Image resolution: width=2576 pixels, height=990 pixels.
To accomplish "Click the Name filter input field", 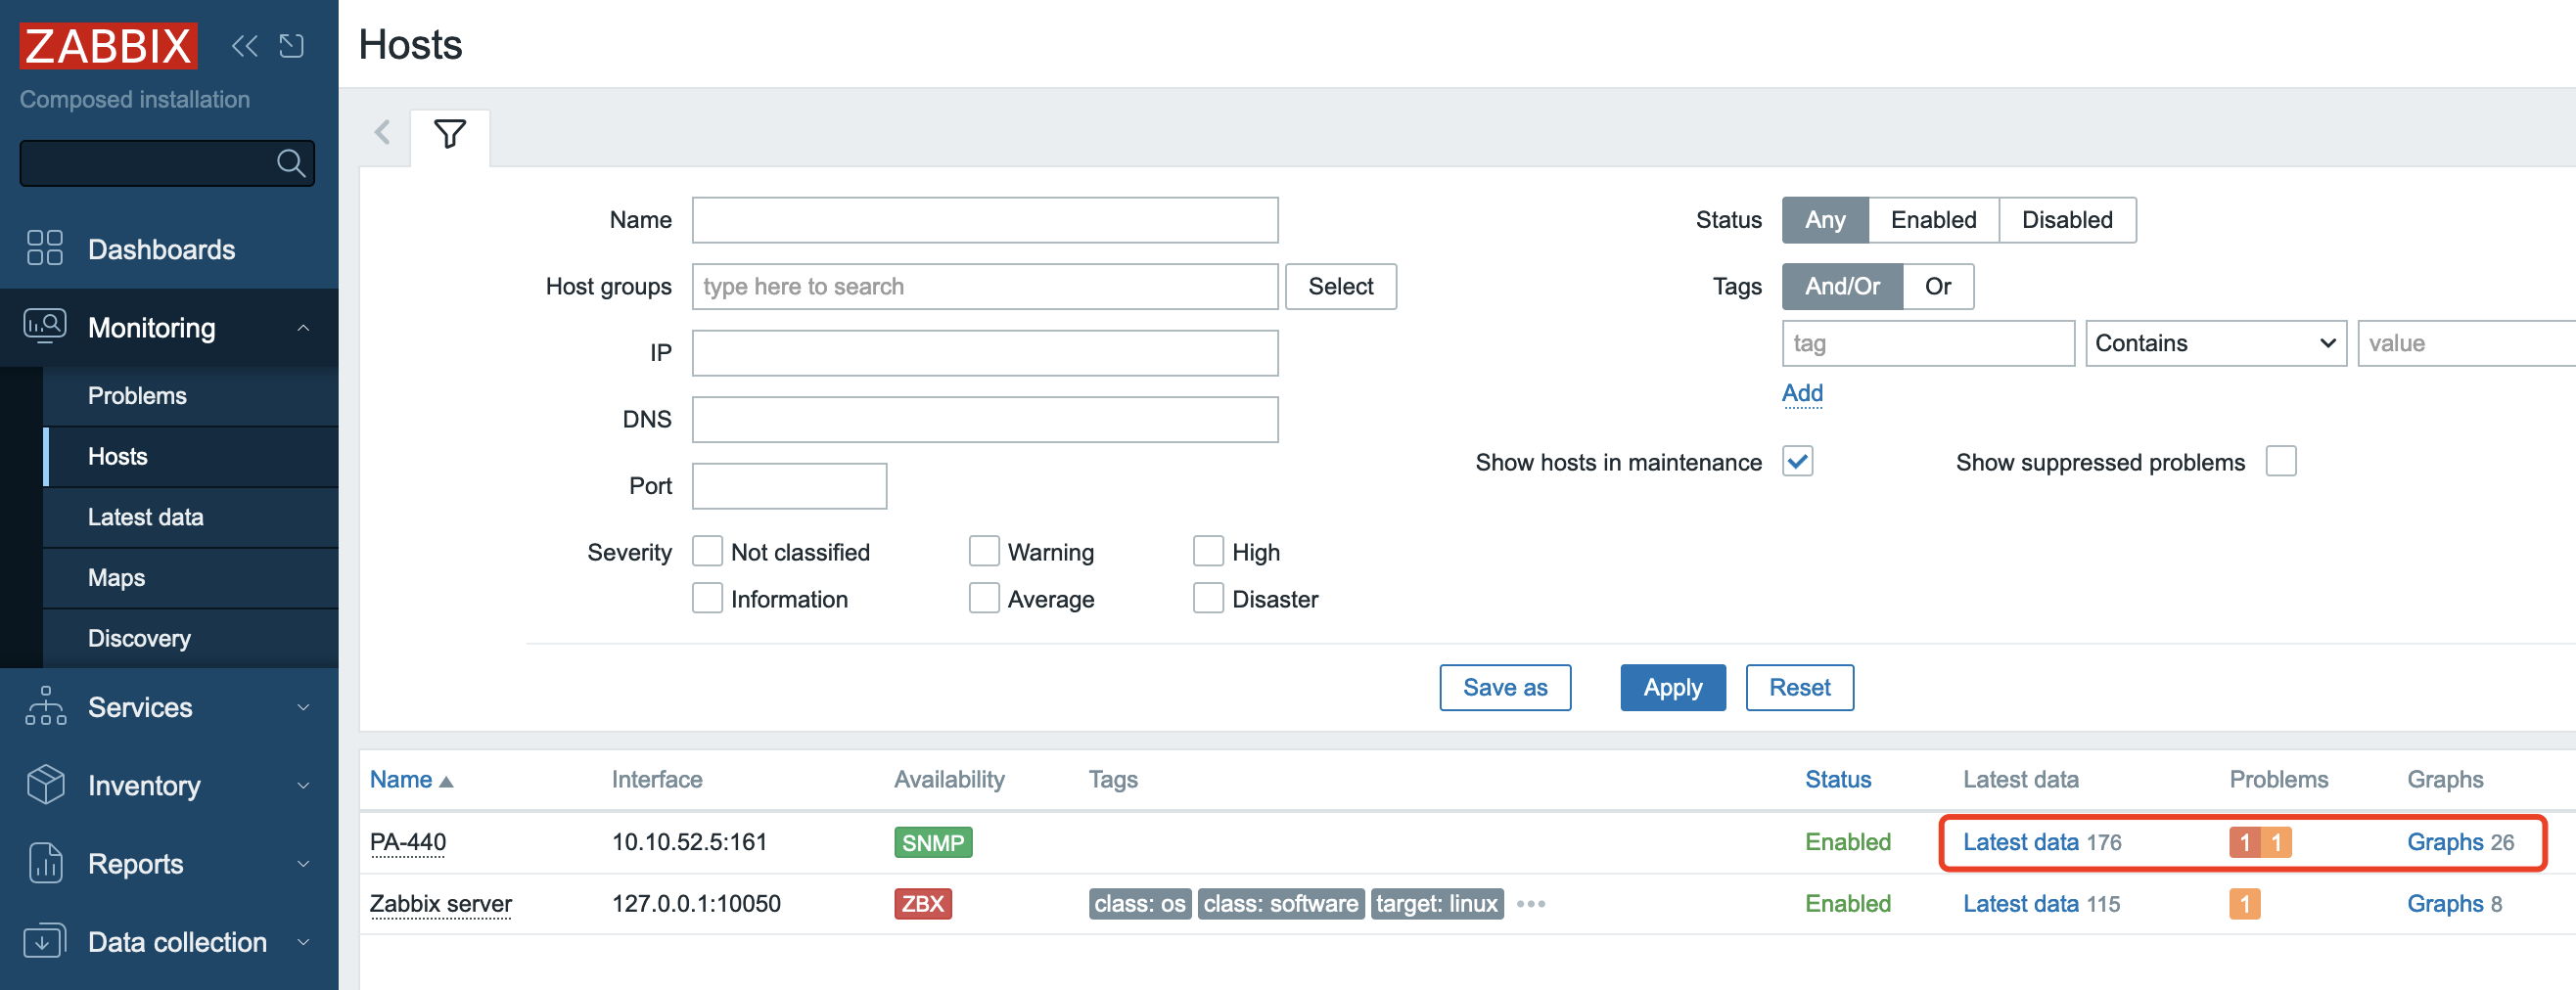I will pos(985,220).
